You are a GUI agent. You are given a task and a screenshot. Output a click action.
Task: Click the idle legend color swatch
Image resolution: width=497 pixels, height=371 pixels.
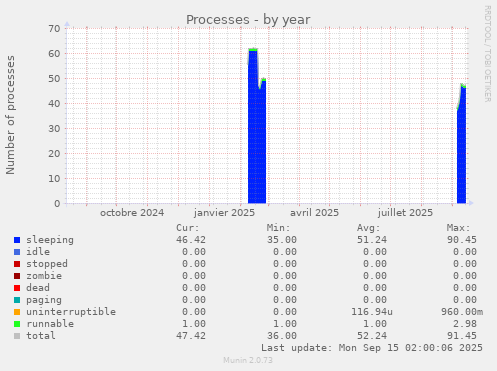(x=17, y=252)
